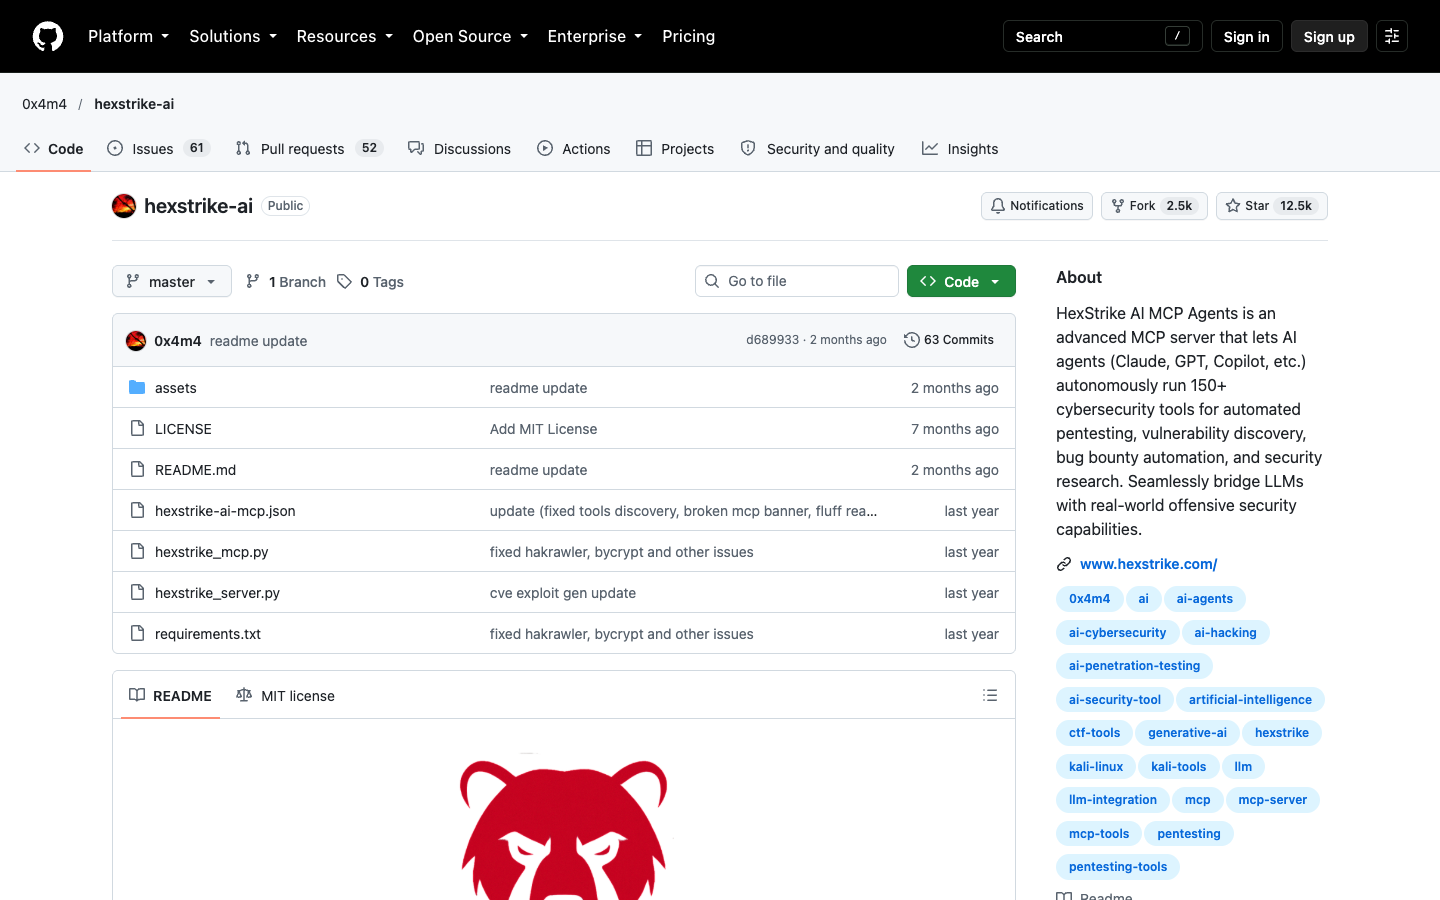This screenshot has width=1440, height=900.
Task: Click the artificial-intelligence topic tag
Action: [x=1250, y=700]
